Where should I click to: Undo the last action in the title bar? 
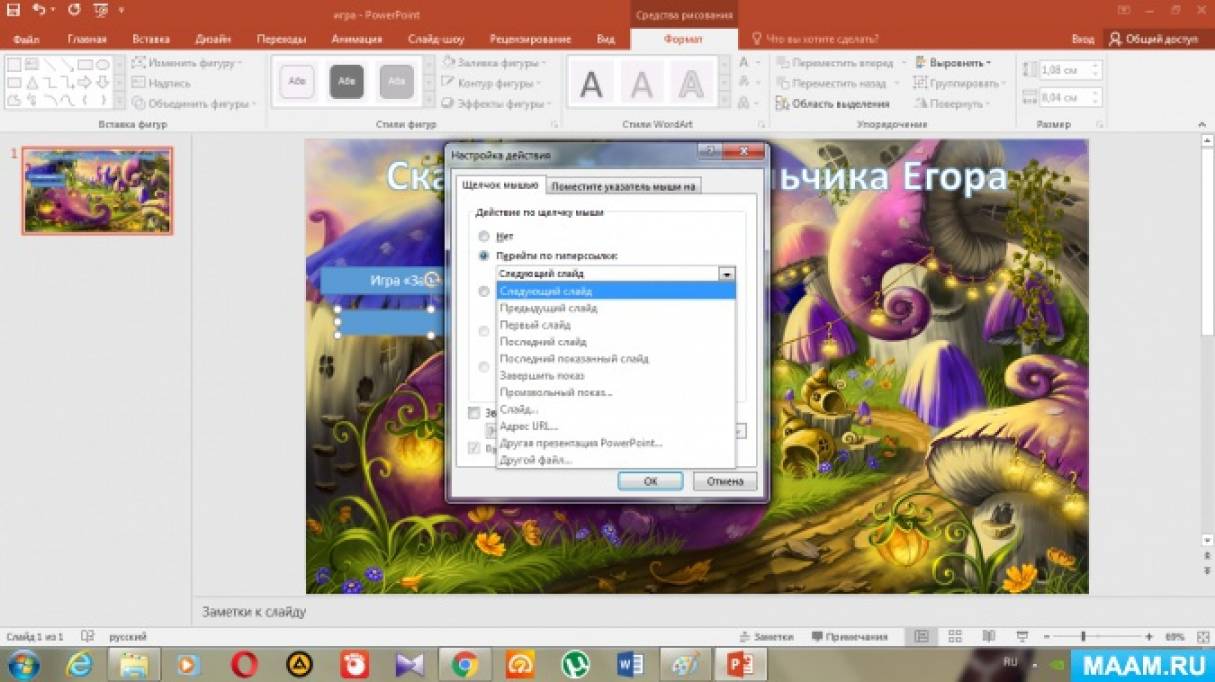tap(38, 11)
